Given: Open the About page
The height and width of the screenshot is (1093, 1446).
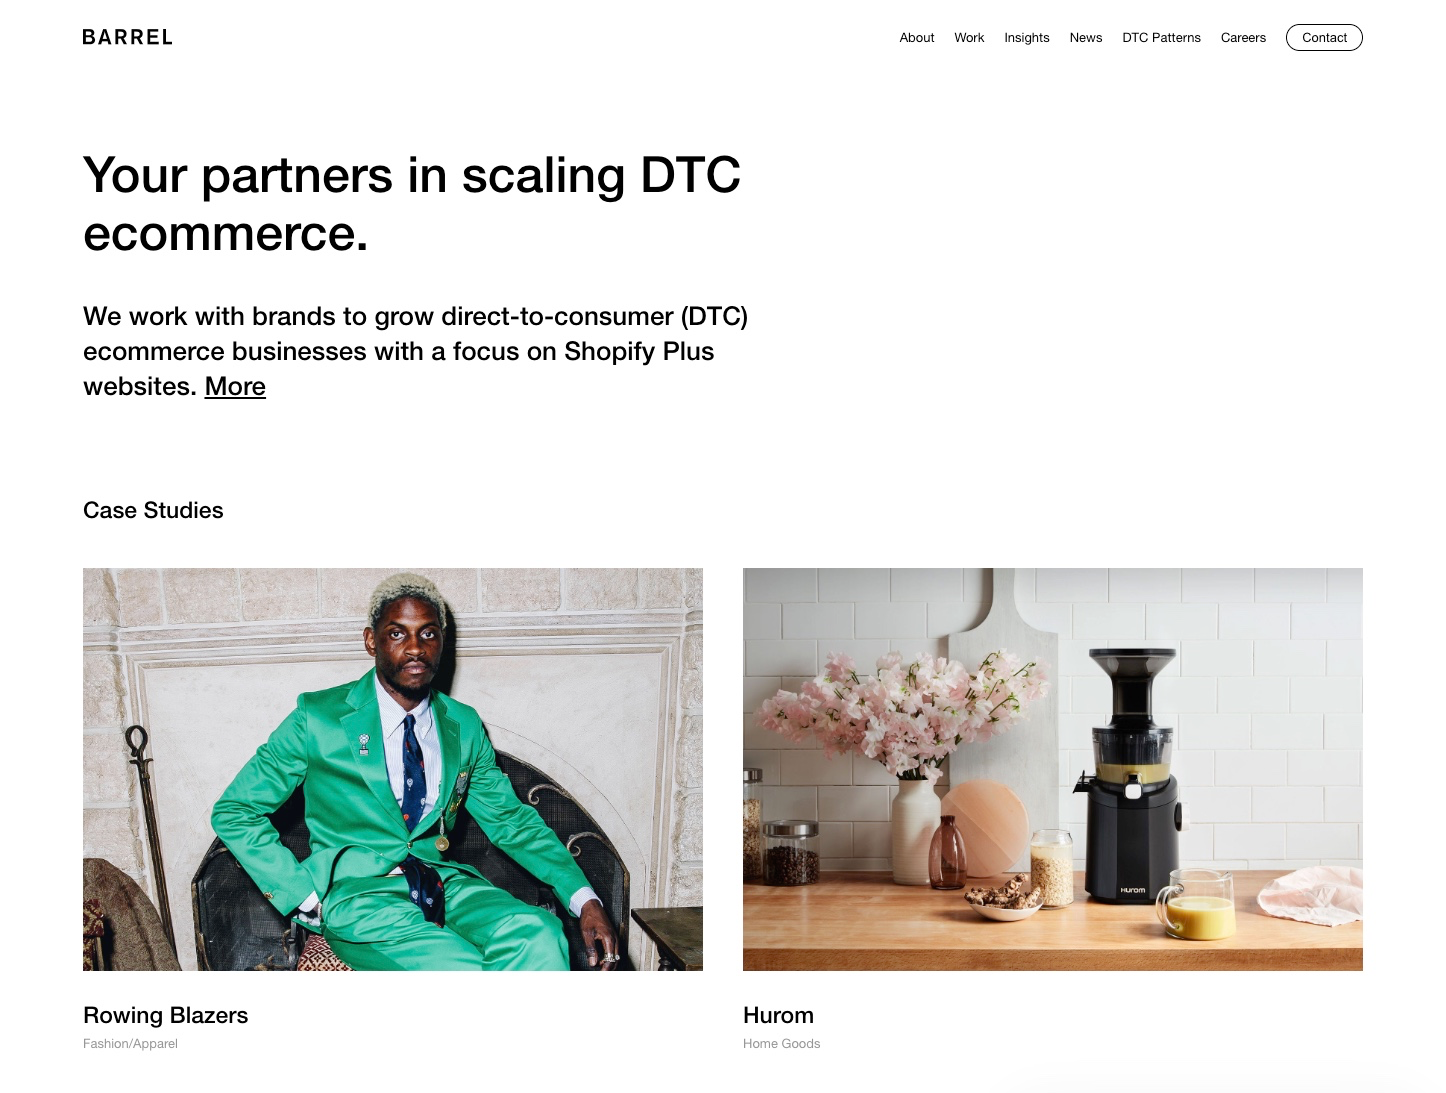Looking at the screenshot, I should tap(916, 38).
